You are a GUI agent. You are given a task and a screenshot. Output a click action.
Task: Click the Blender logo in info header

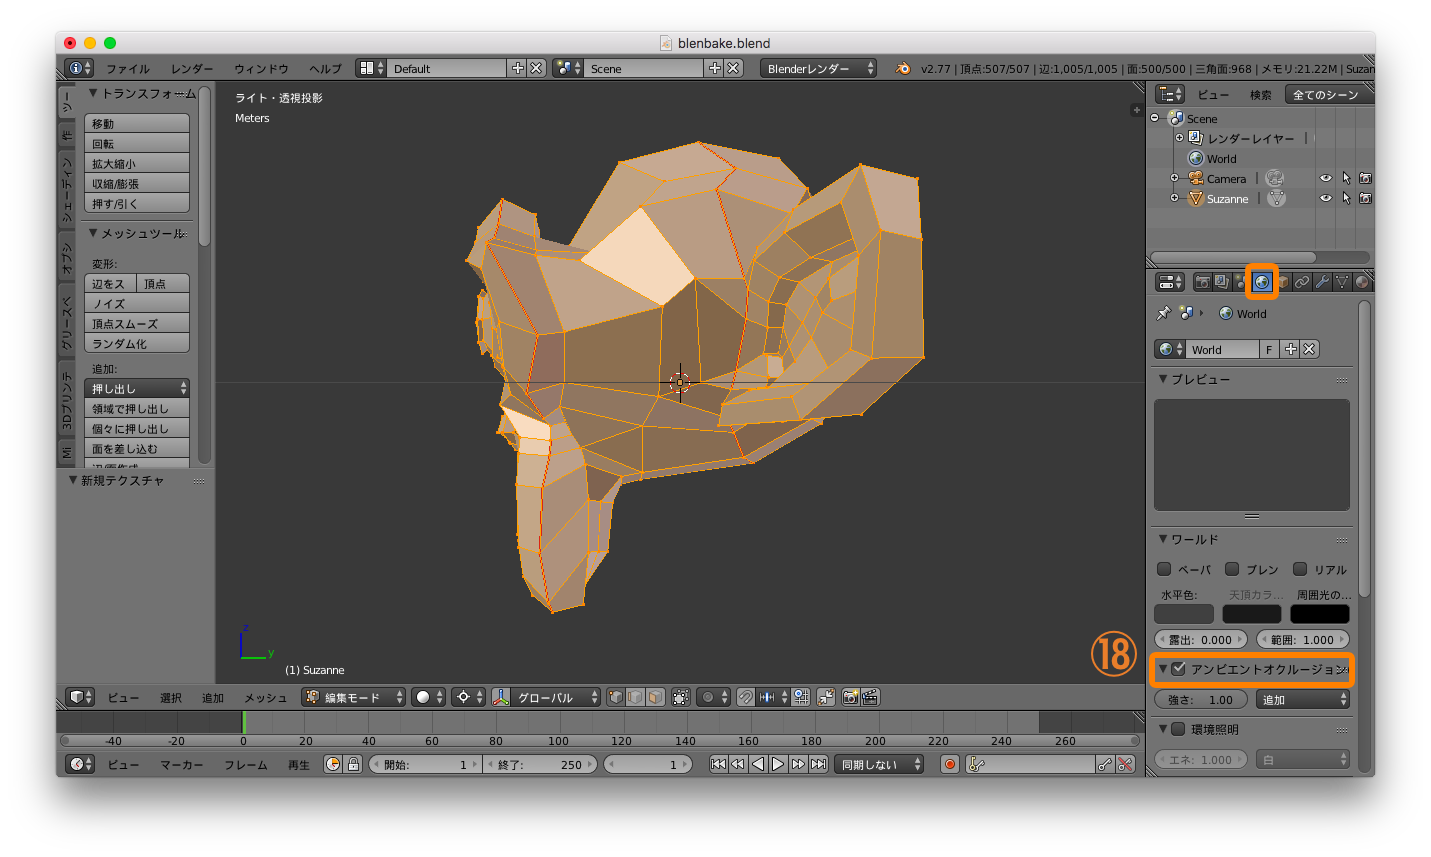tap(903, 68)
